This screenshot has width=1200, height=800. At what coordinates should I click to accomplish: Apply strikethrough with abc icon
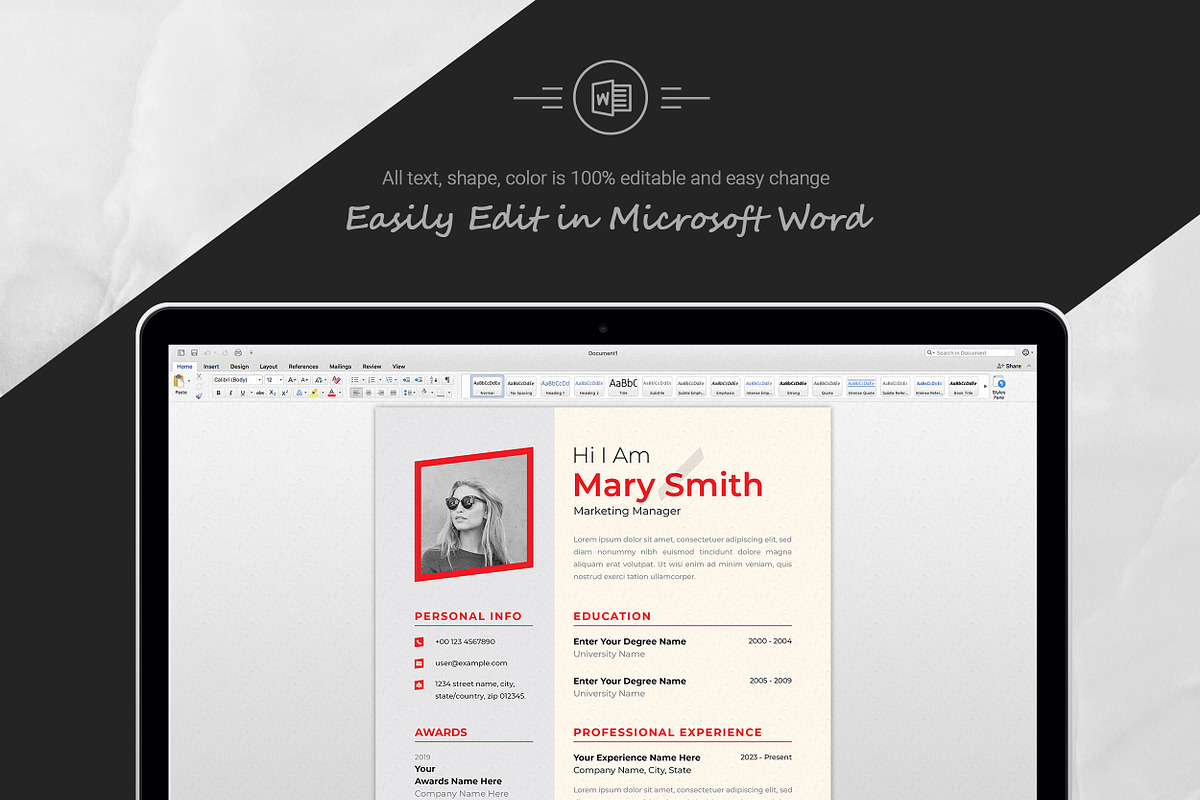click(260, 392)
